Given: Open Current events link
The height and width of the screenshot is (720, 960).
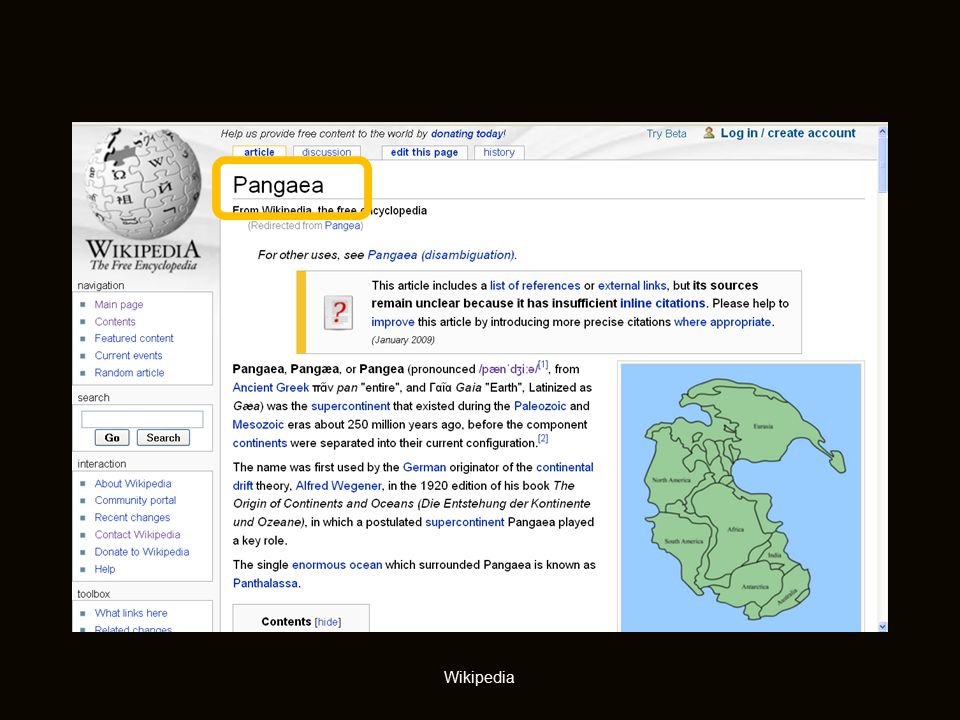Looking at the screenshot, I should 129,355.
